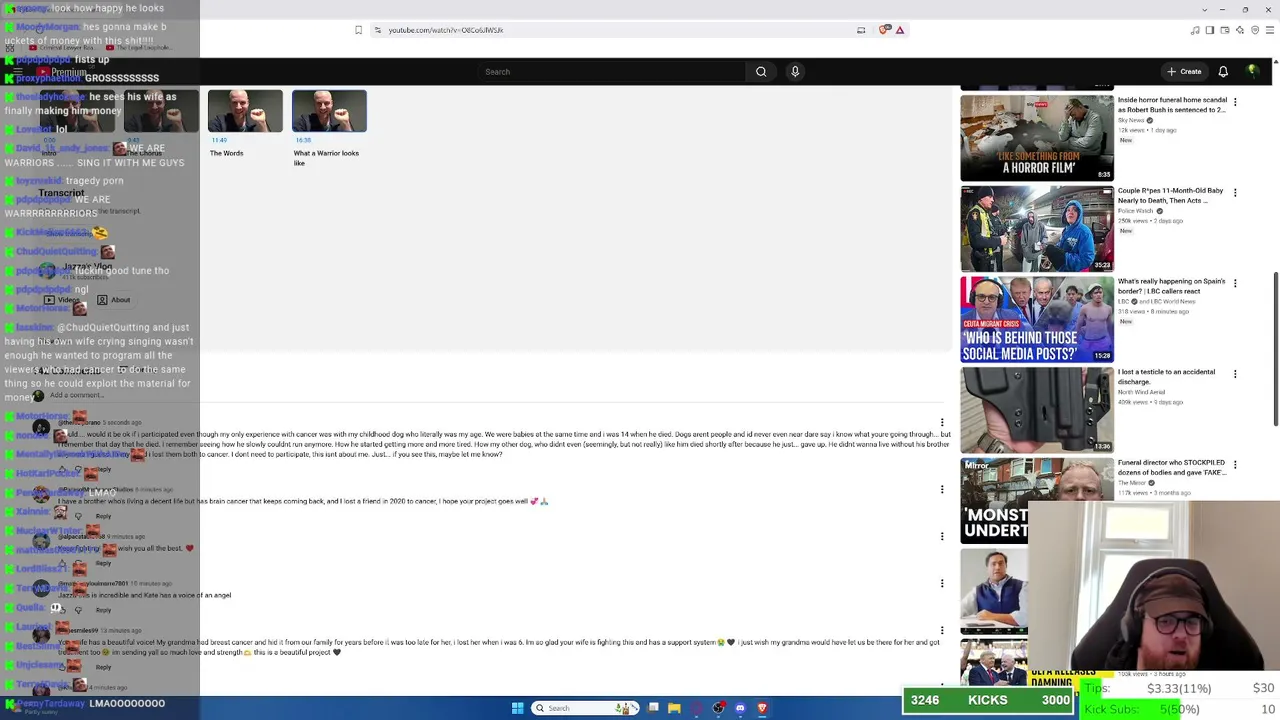Click the YouTube Create button
This screenshot has height=720, width=1280.
(1184, 72)
